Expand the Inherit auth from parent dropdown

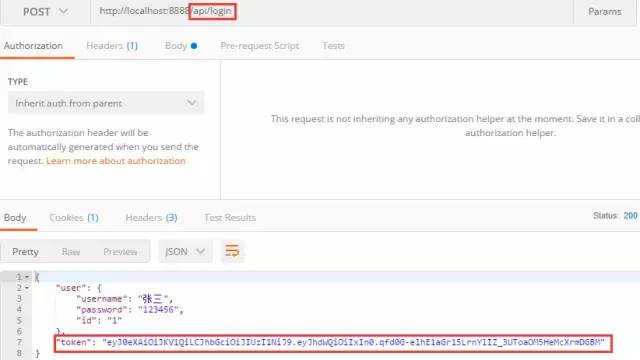pos(106,103)
